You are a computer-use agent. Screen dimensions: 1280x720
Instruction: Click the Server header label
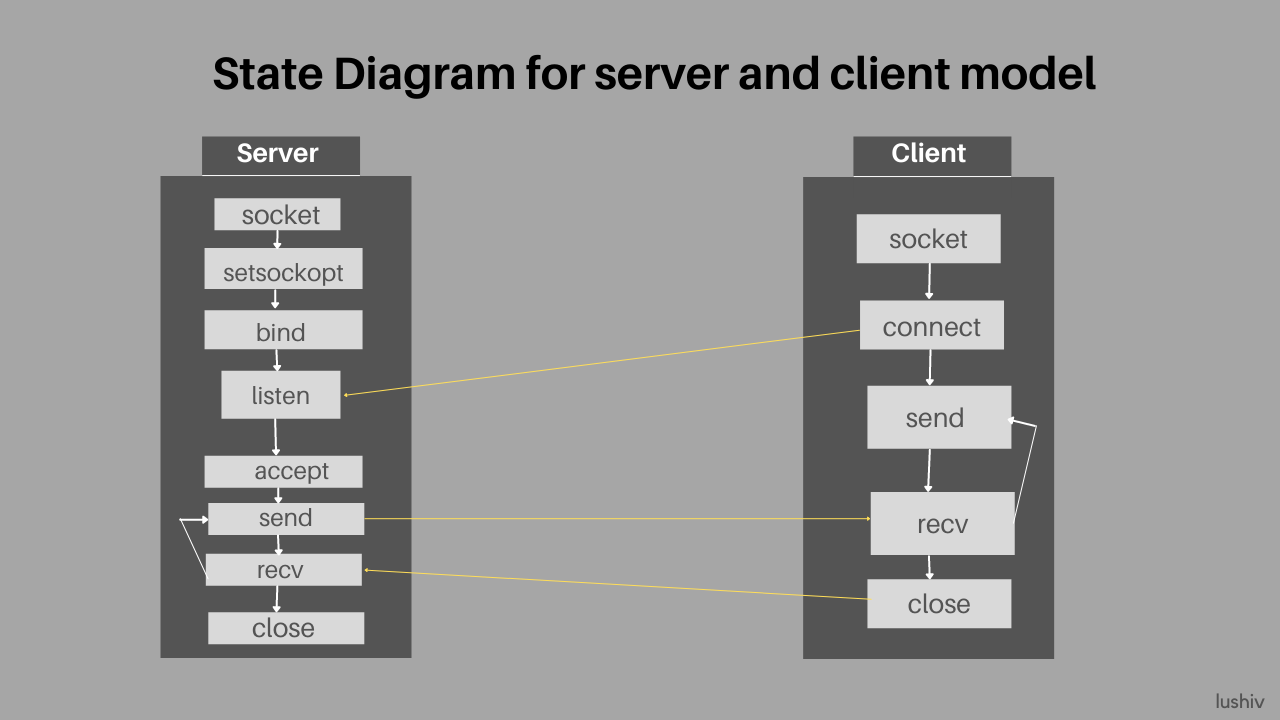tap(278, 154)
